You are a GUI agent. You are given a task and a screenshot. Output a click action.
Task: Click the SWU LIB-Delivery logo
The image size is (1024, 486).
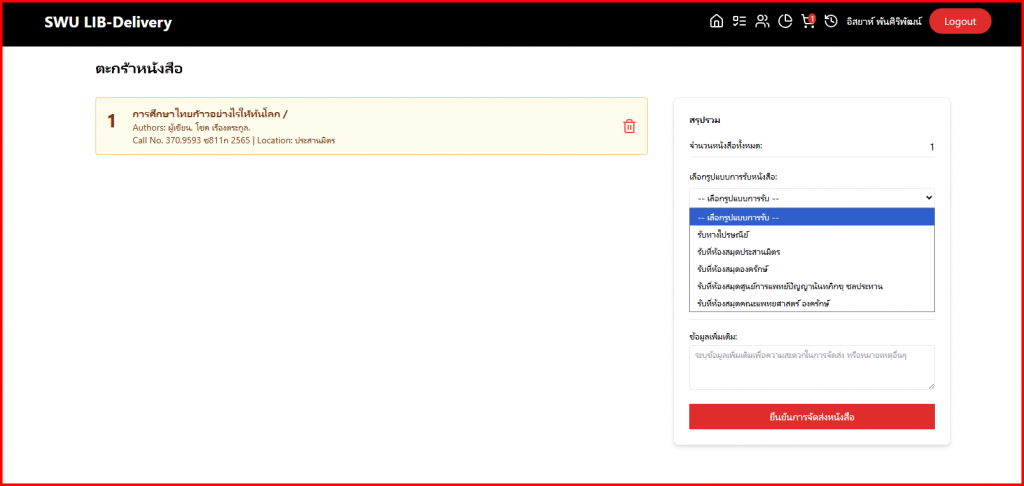pos(108,22)
